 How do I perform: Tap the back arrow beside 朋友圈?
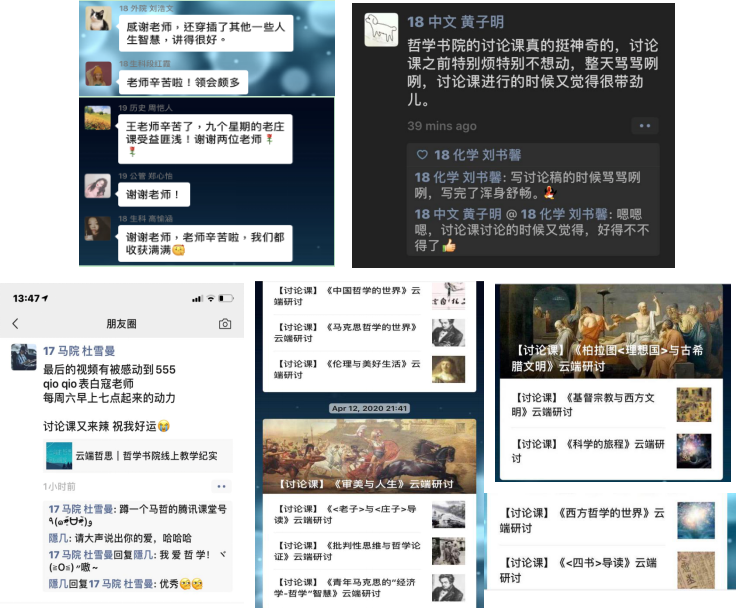tap(15, 323)
